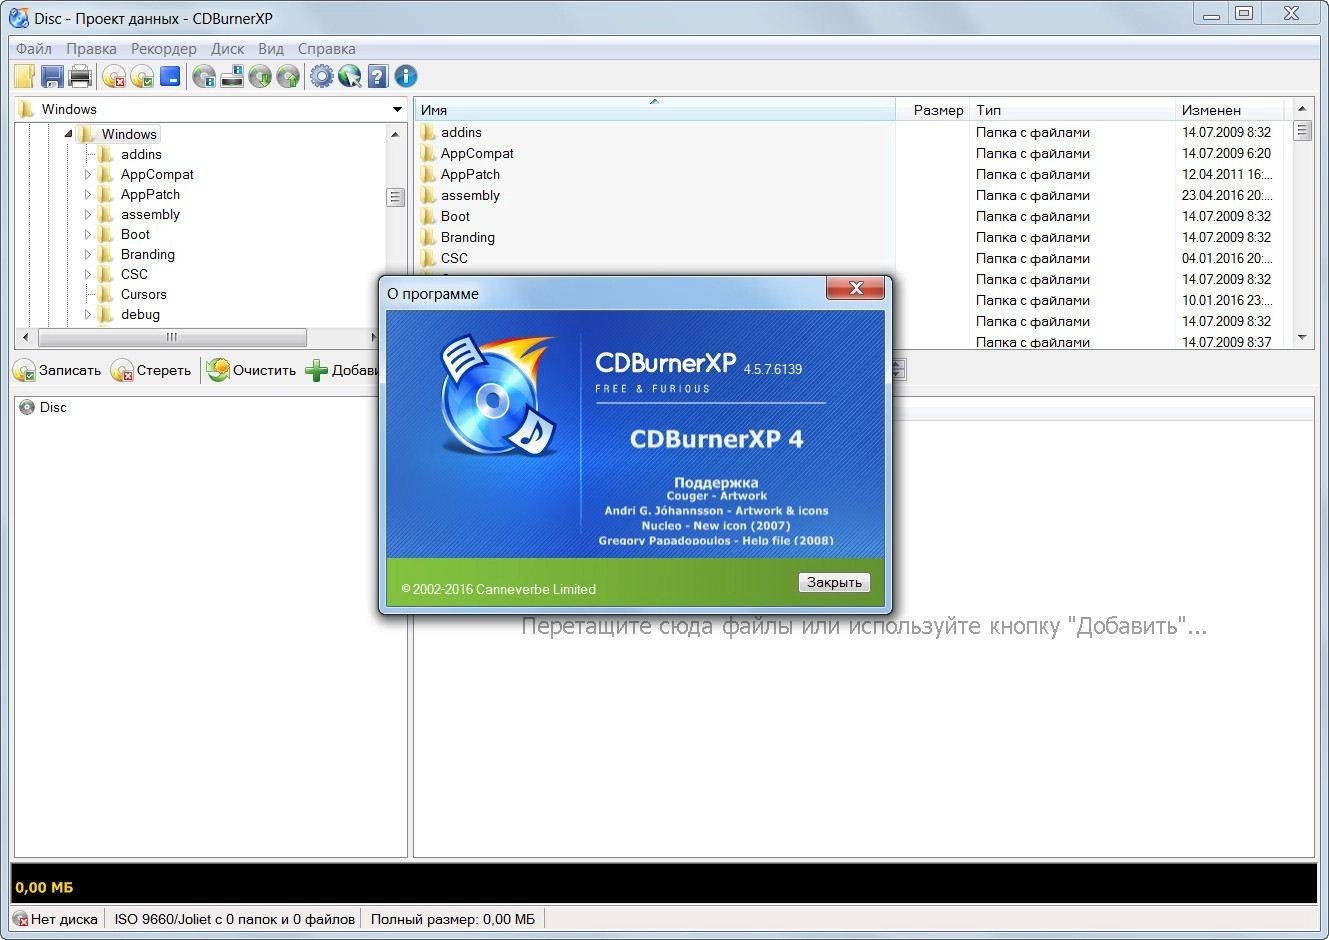The image size is (1329, 940).
Task: Collapse the Windows folder node in tree
Action: point(68,134)
